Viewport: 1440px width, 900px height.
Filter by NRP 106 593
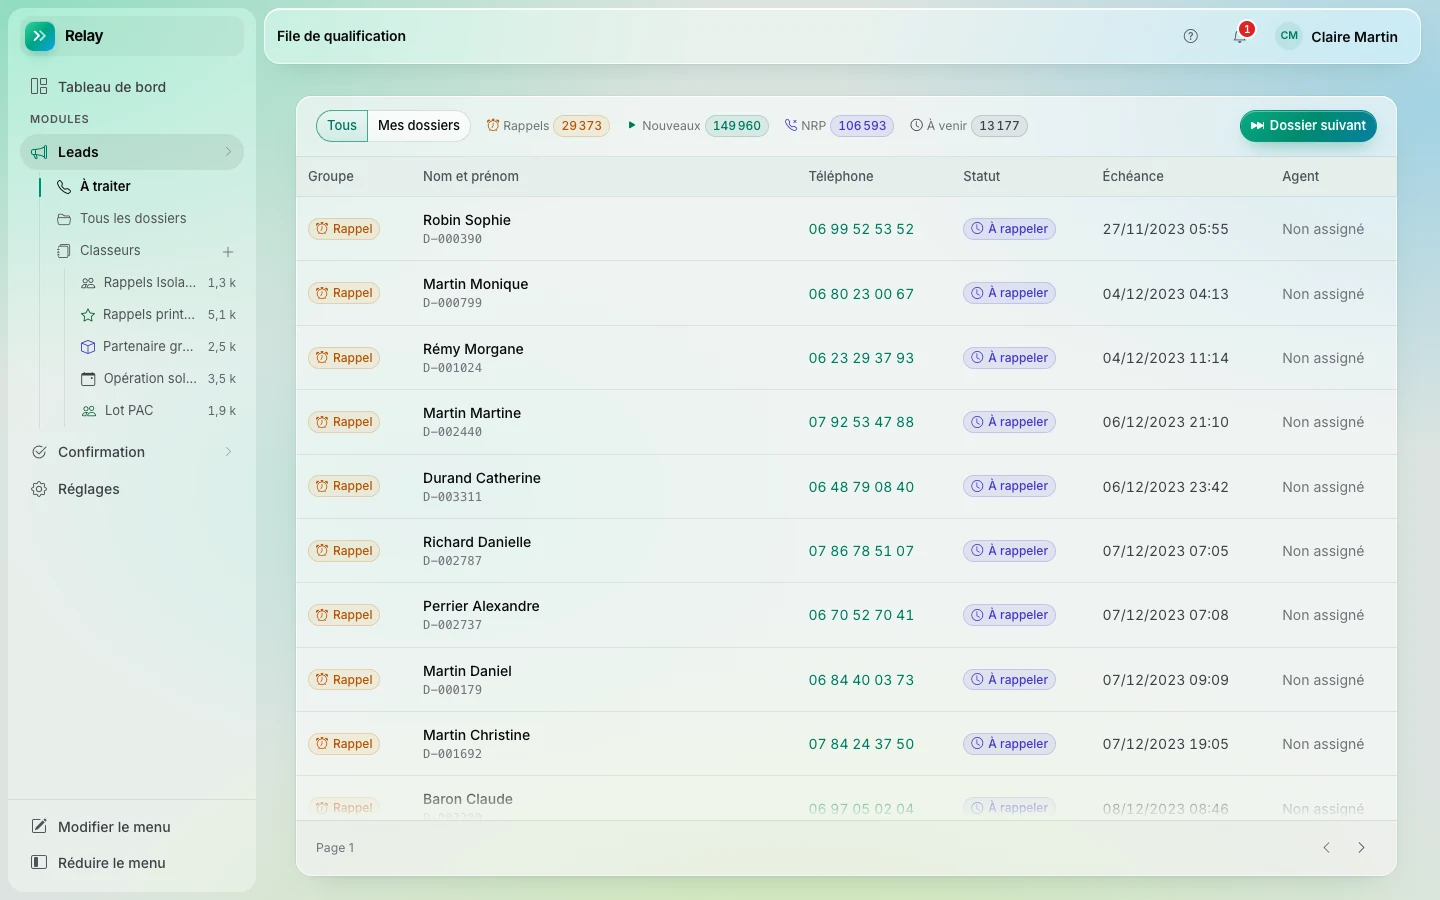coord(839,126)
